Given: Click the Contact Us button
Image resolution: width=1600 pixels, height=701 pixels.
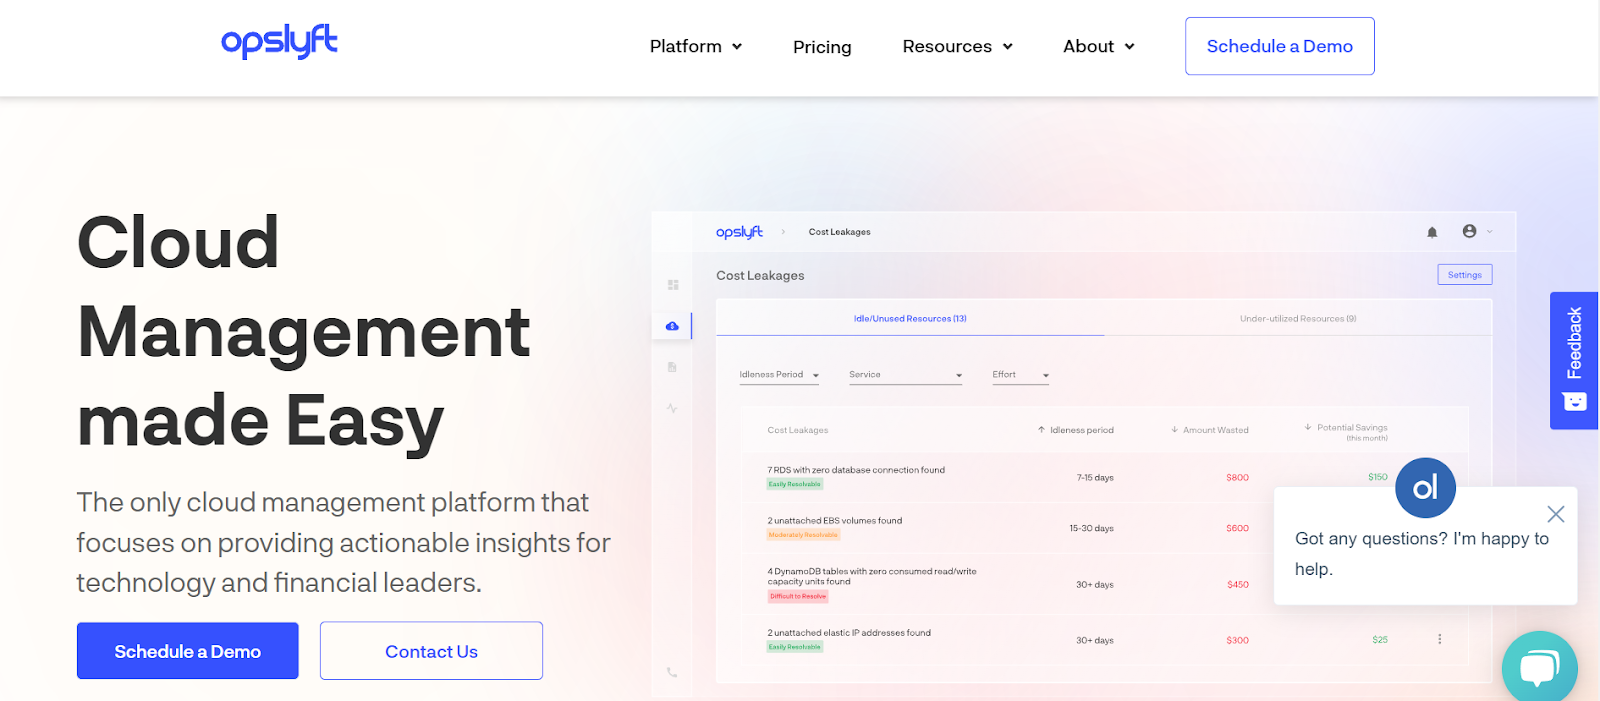Looking at the screenshot, I should click(x=431, y=651).
